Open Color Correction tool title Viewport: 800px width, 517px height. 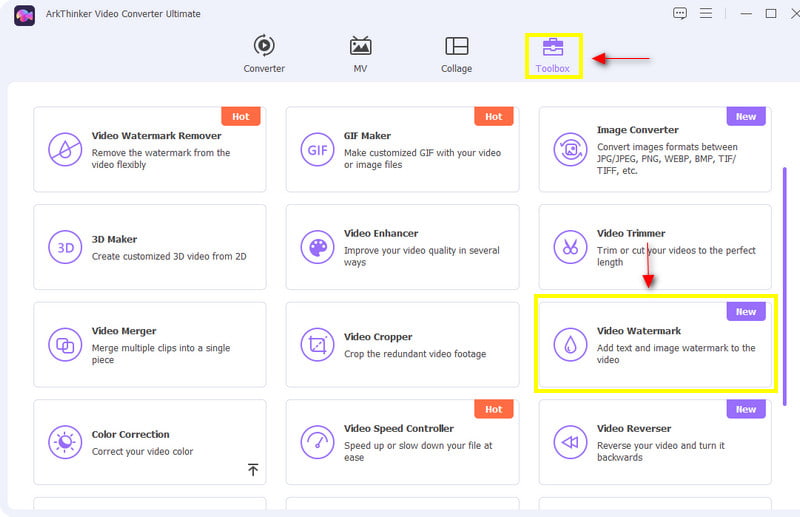tap(130, 434)
